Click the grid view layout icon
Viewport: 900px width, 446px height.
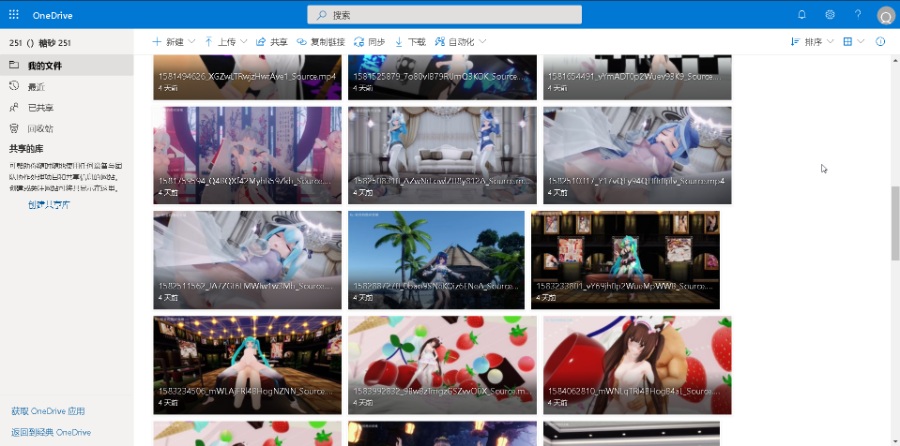click(848, 42)
